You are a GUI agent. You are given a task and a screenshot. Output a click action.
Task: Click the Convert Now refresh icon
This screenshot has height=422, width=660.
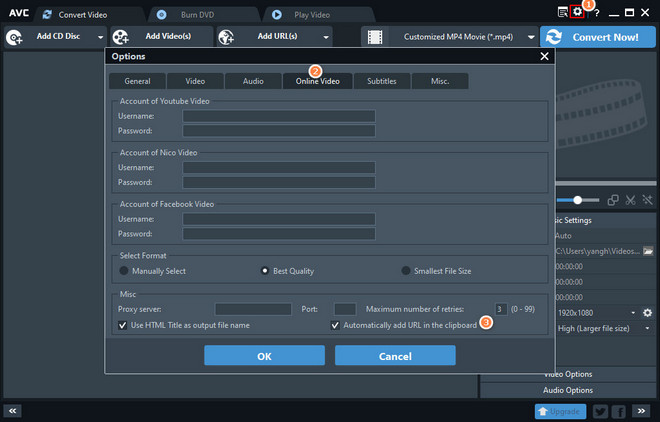(554, 37)
